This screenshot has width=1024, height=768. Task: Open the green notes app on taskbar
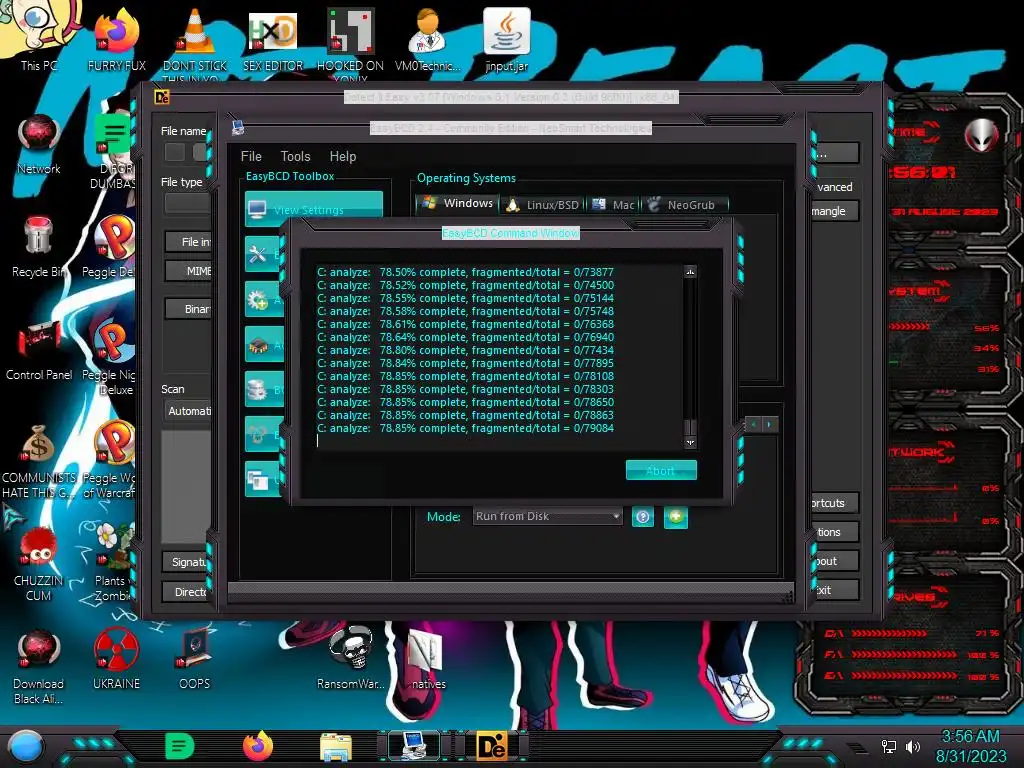point(180,746)
